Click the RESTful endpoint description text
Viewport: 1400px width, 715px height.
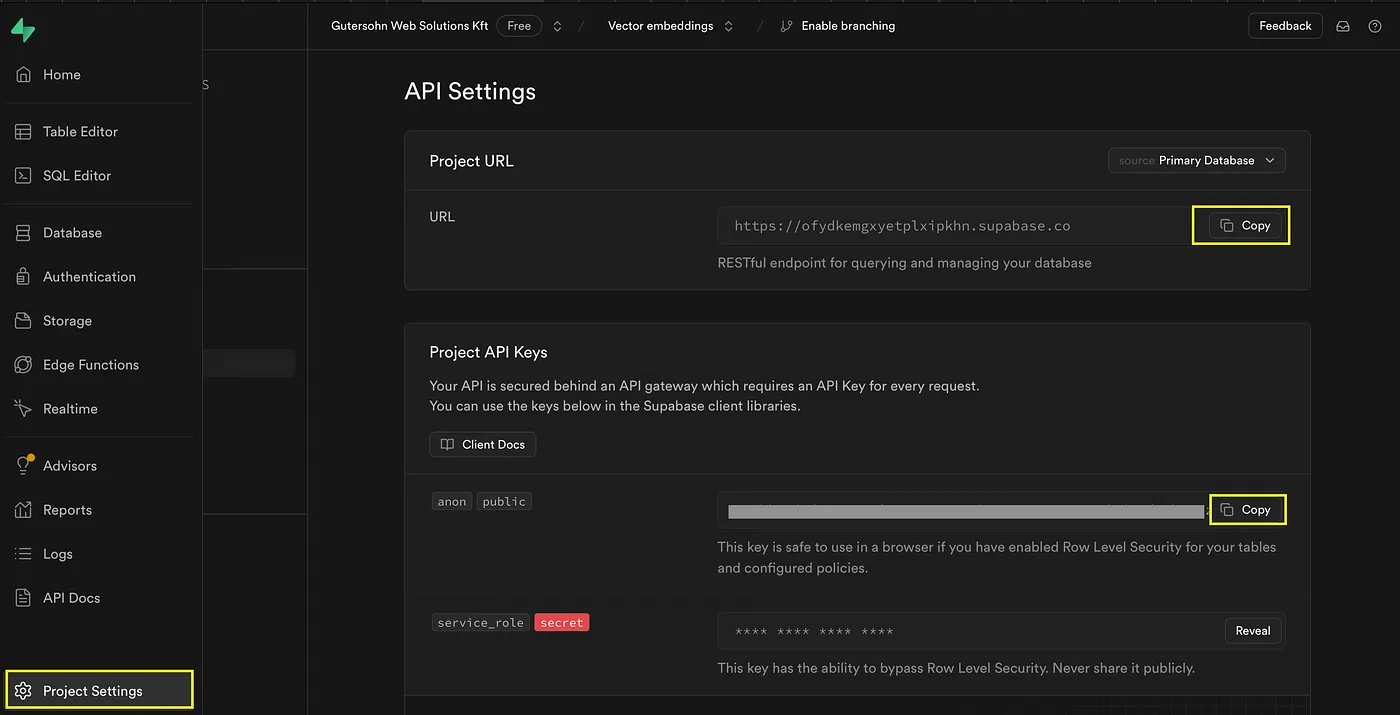(904, 263)
